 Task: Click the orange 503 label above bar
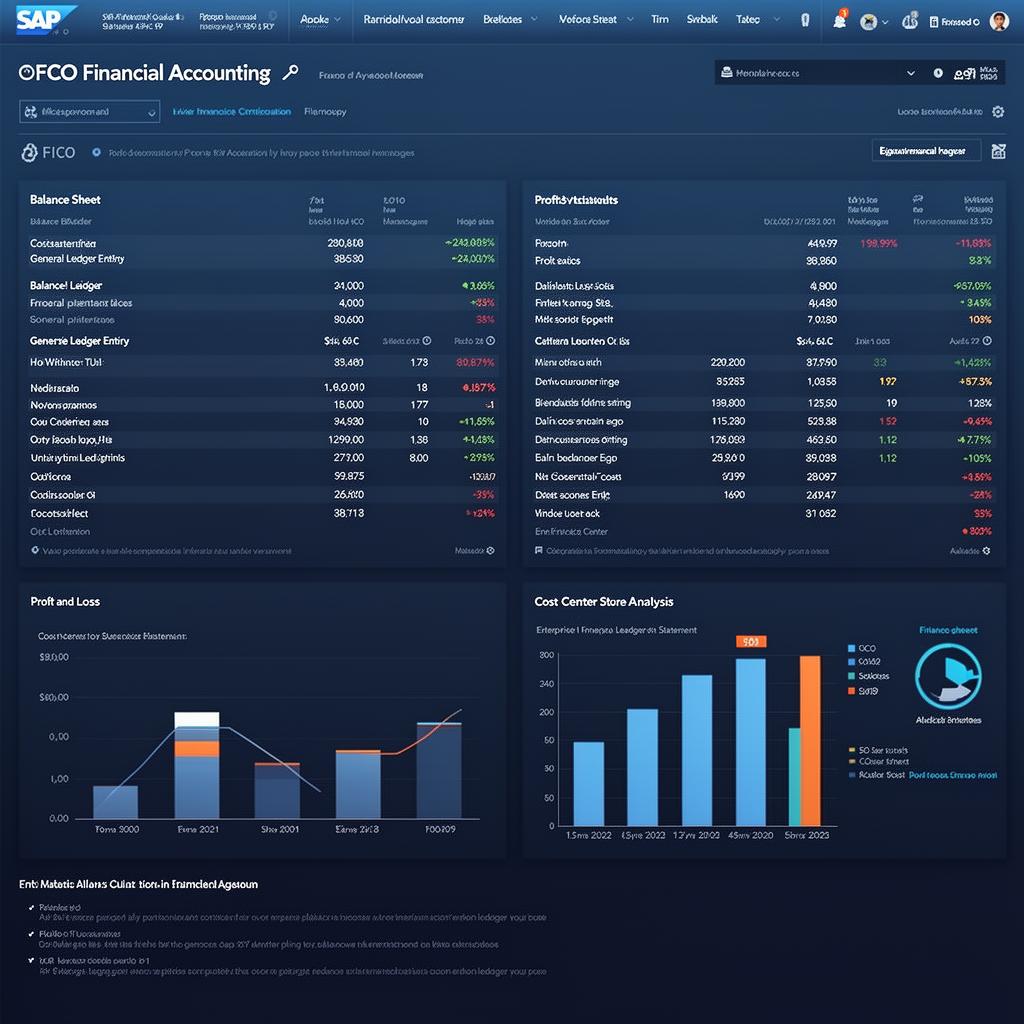(x=751, y=641)
